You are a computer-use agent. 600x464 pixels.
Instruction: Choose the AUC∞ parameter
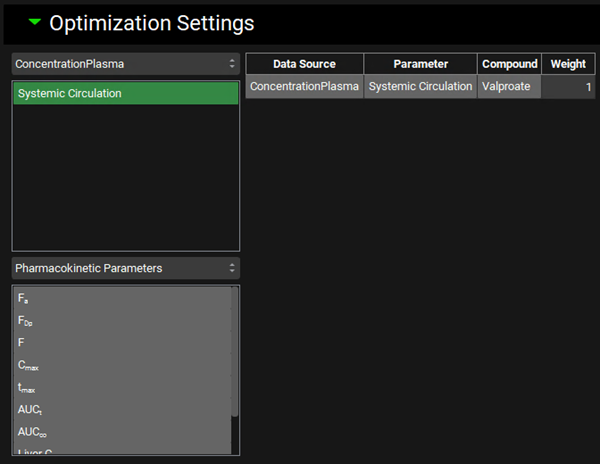pyautogui.click(x=120, y=431)
